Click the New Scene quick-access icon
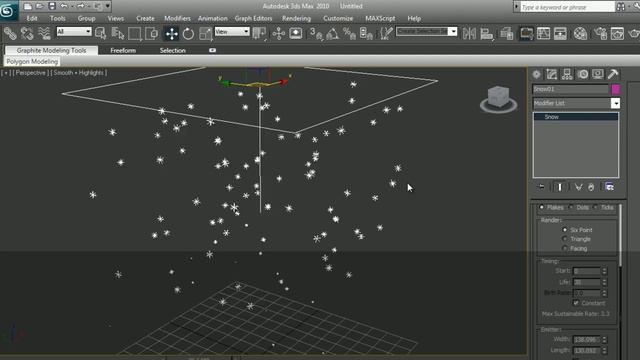 (x=28, y=6)
